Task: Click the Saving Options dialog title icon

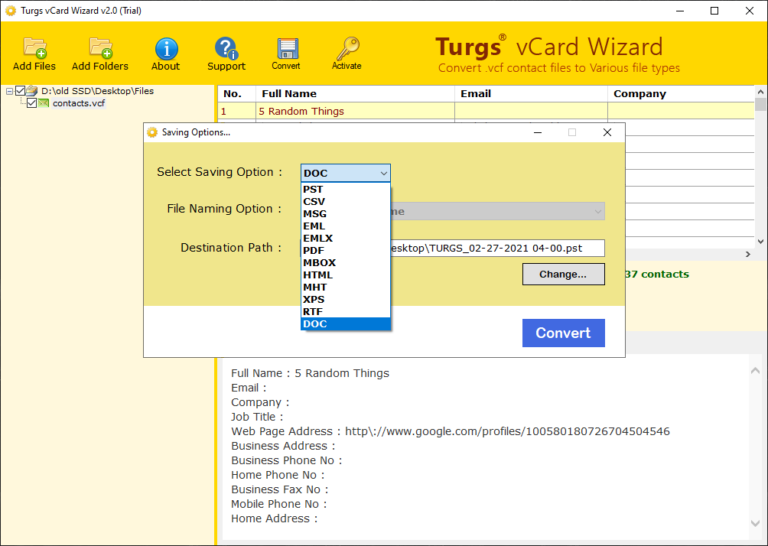Action: tap(152, 132)
